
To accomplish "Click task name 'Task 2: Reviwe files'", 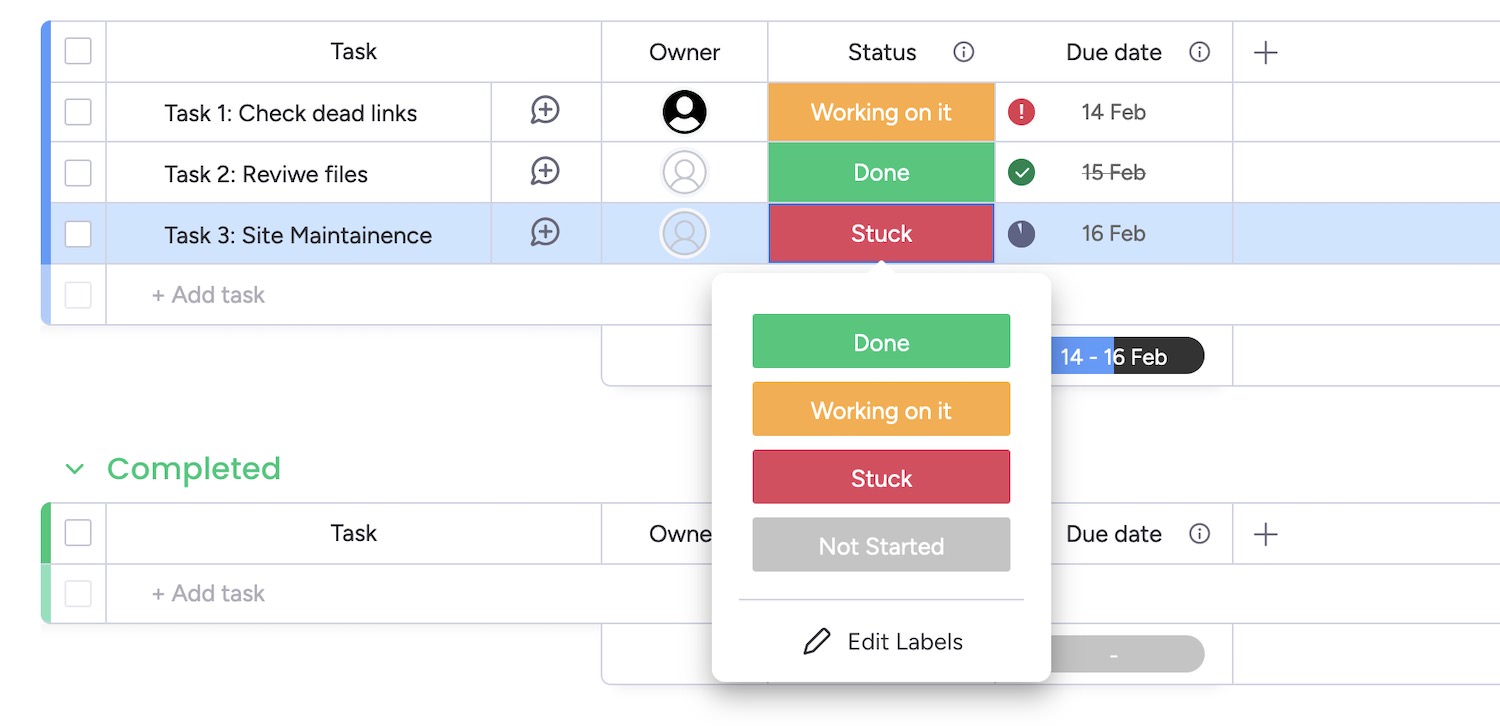I will pyautogui.click(x=266, y=174).
